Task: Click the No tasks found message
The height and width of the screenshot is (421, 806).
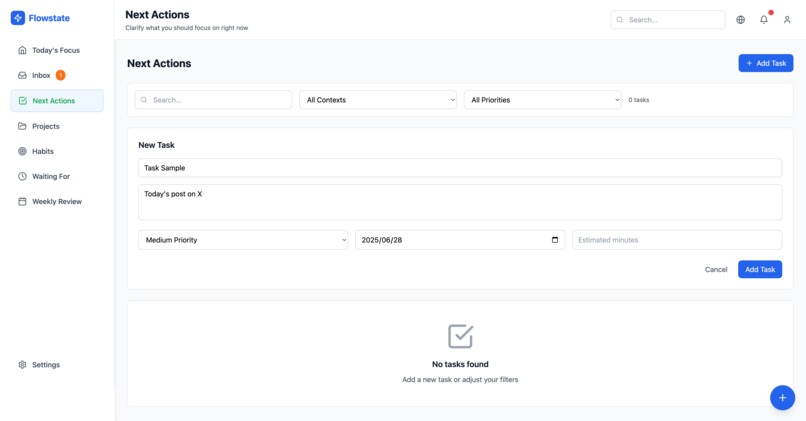Action: pyautogui.click(x=460, y=364)
